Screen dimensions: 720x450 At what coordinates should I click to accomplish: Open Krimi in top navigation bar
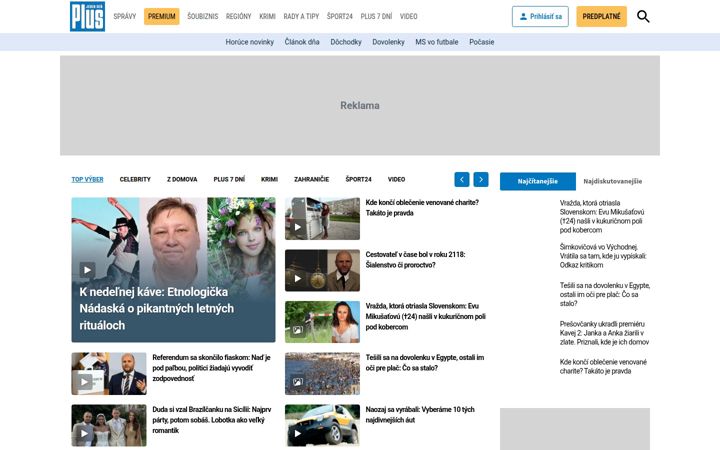[x=267, y=16]
